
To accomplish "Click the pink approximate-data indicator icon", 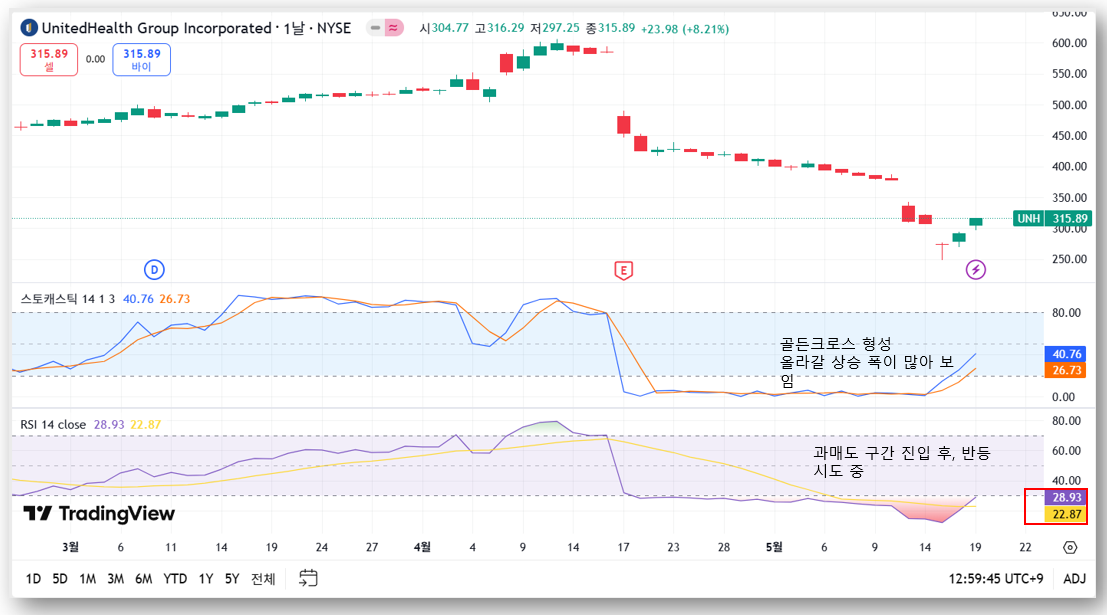I will click(393, 28).
